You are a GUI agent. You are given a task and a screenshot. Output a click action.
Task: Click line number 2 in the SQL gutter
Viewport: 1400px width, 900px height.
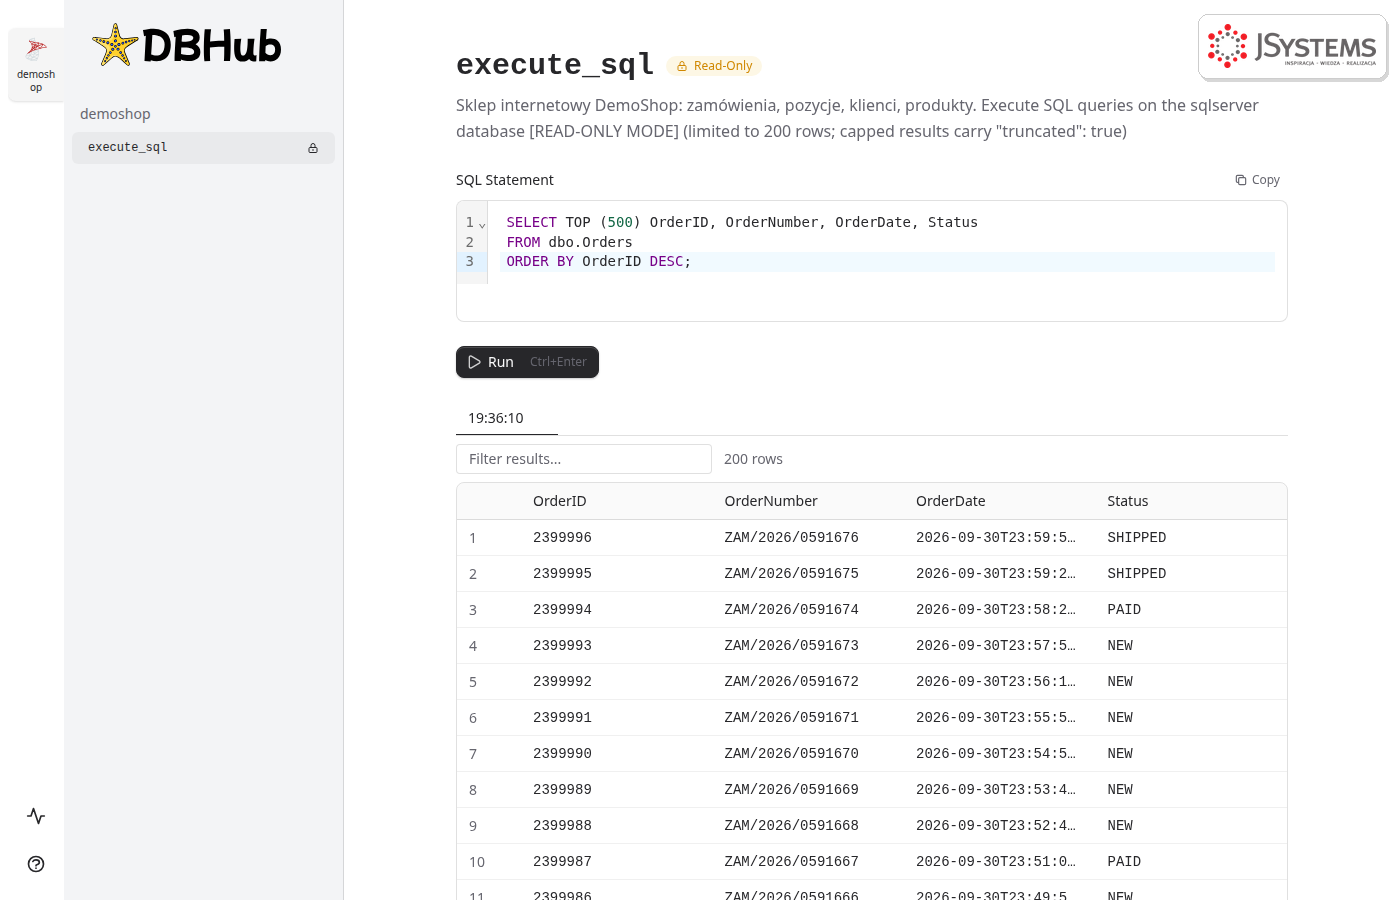470,243
